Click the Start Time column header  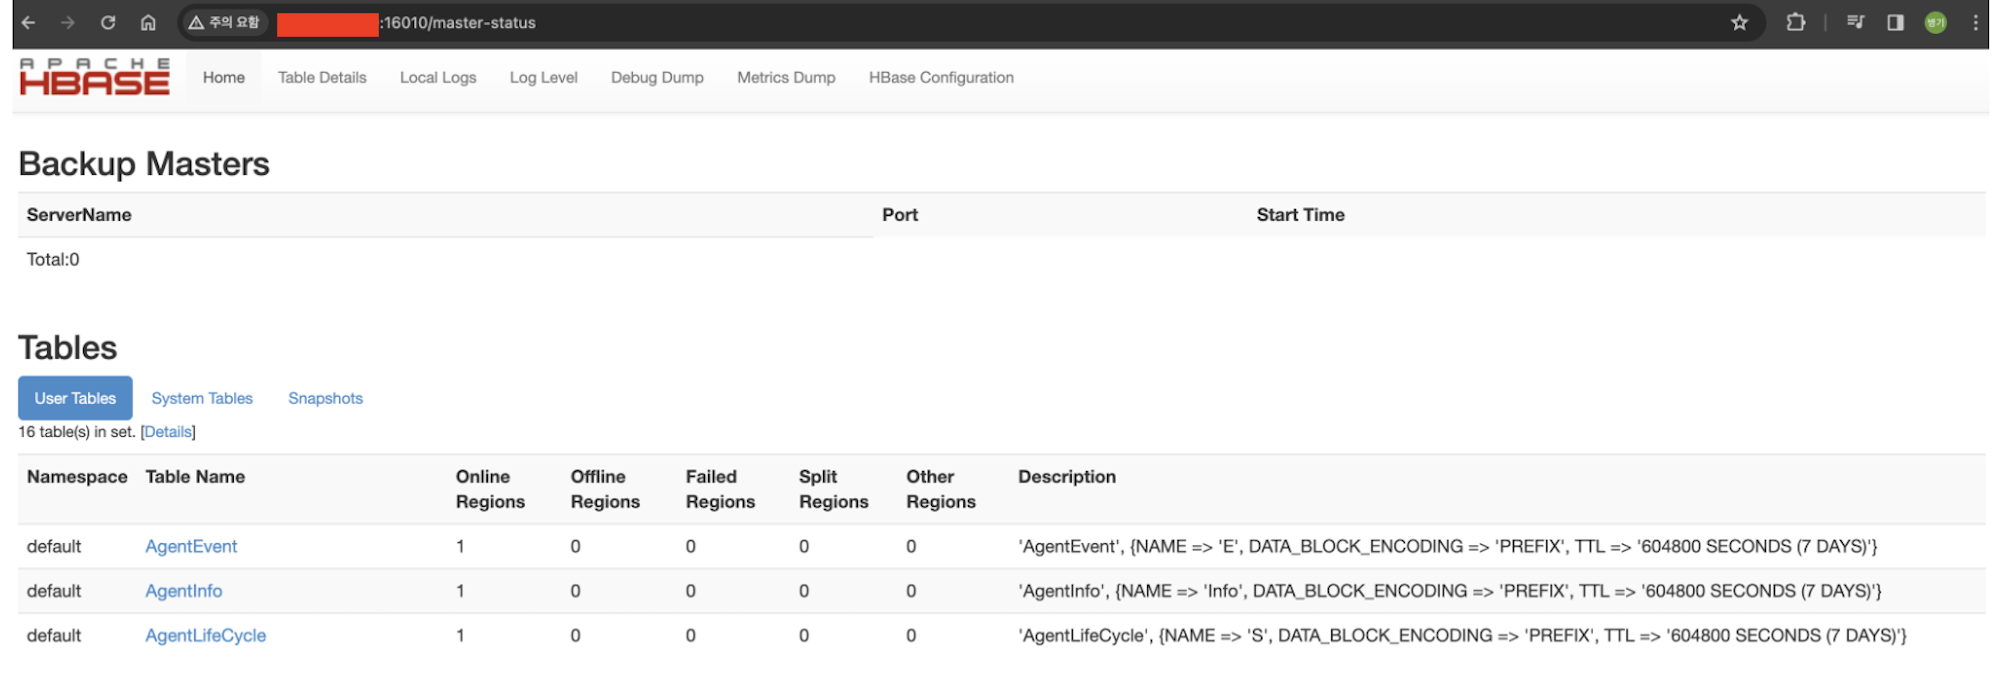click(x=1300, y=215)
